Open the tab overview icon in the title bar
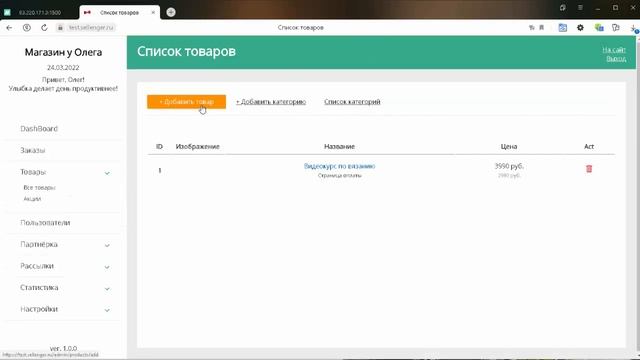 coord(562,8)
